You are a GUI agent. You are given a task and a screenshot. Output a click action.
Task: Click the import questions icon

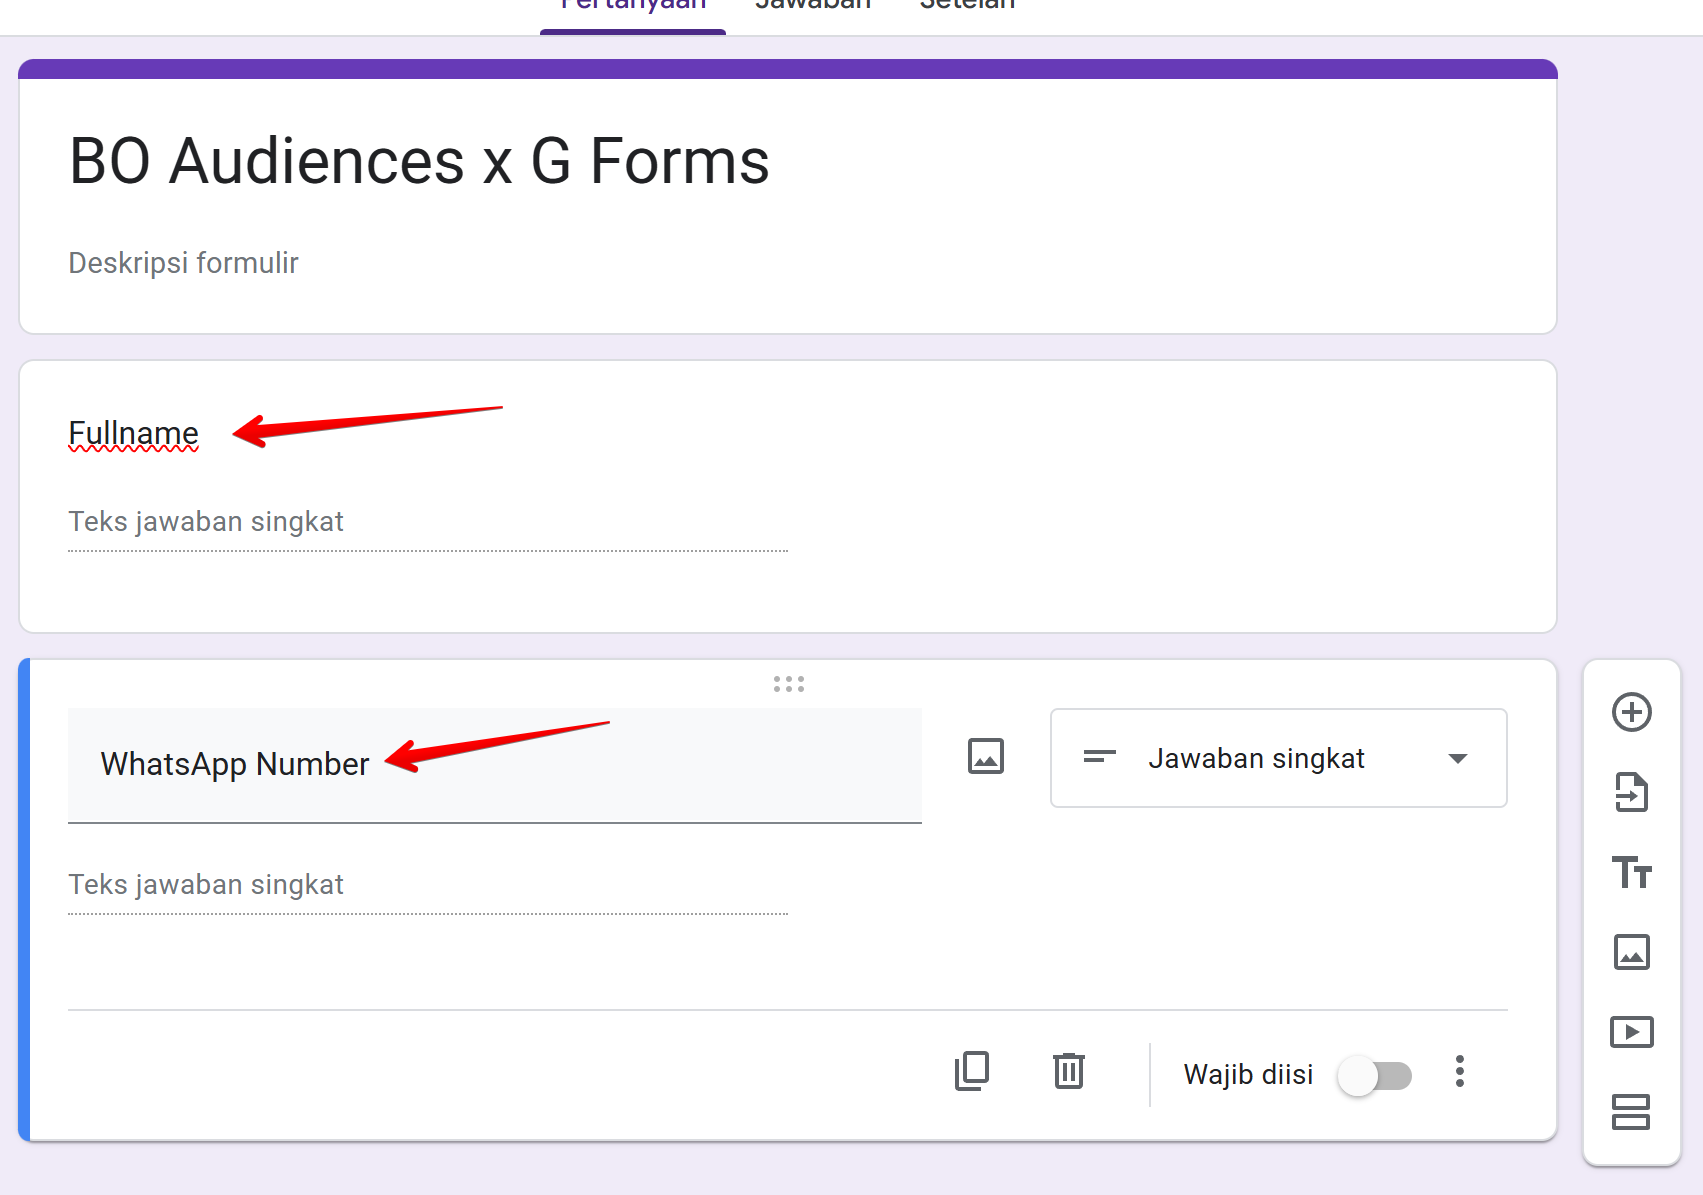click(x=1631, y=793)
